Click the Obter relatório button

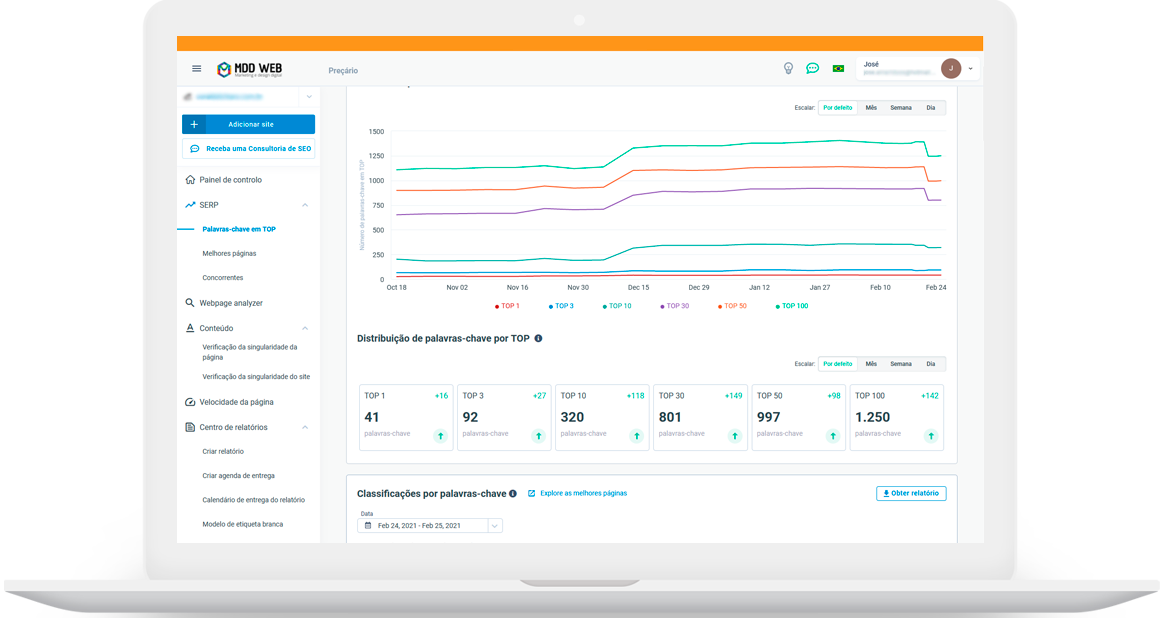coord(910,493)
